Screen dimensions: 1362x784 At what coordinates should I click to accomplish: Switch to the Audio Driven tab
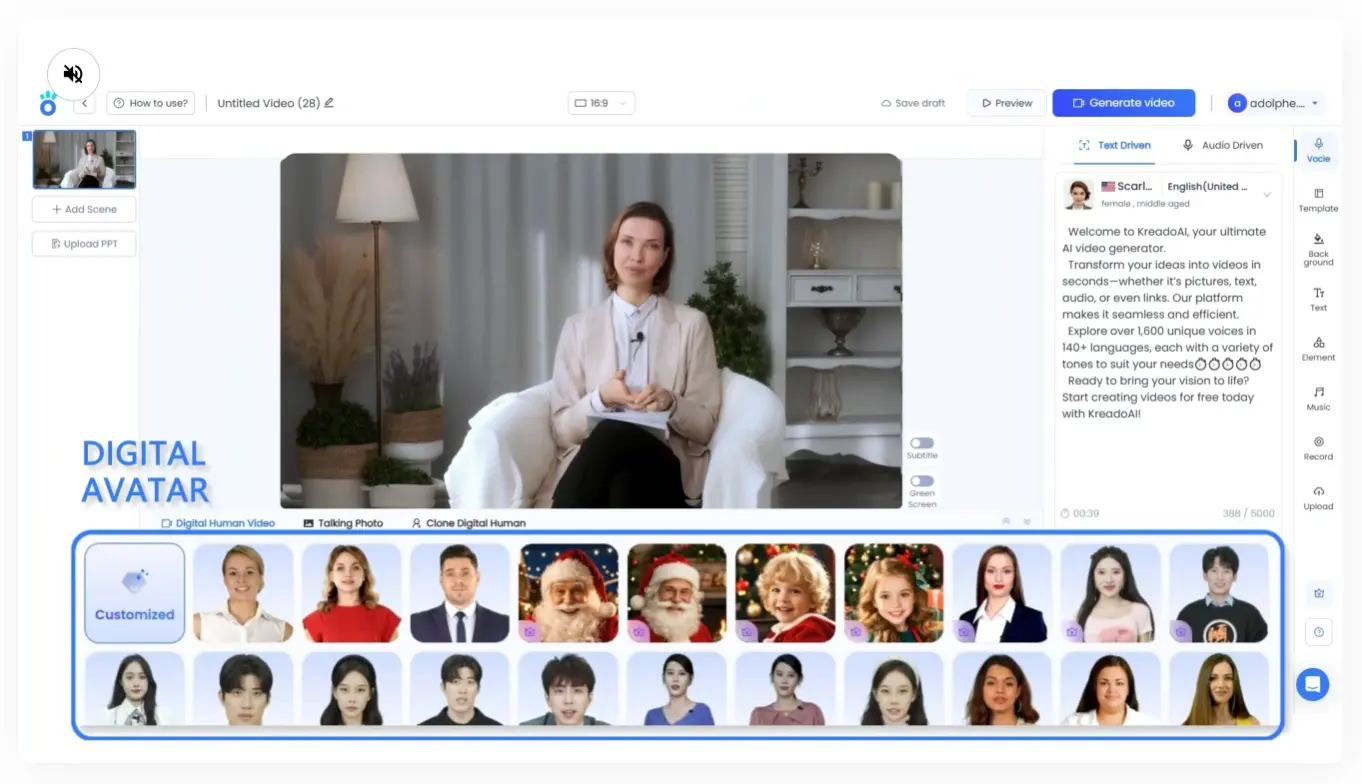point(1222,145)
